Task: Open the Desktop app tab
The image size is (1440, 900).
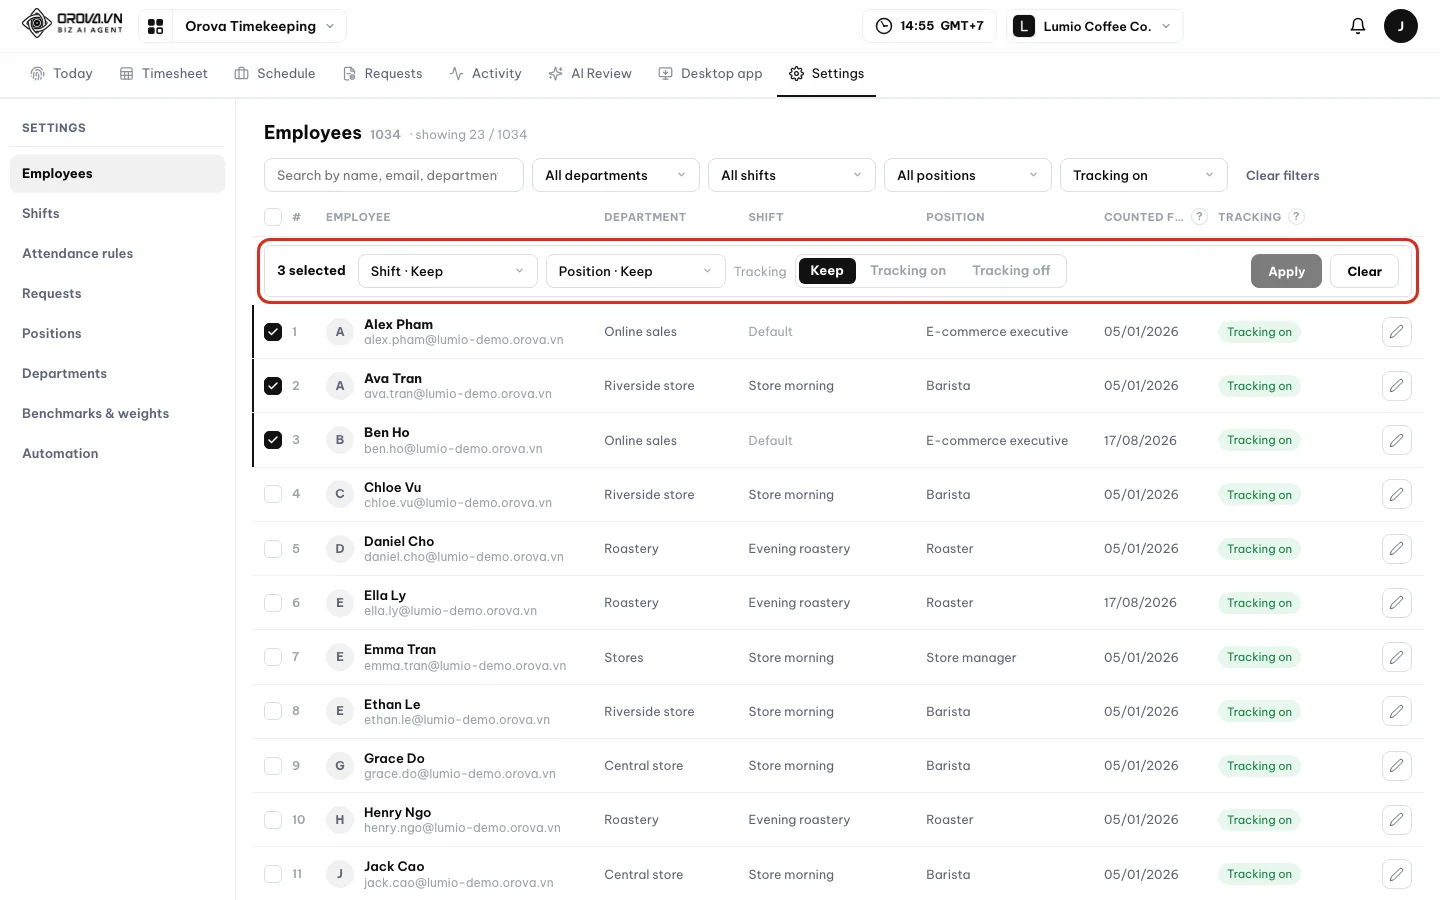Action: pos(710,74)
